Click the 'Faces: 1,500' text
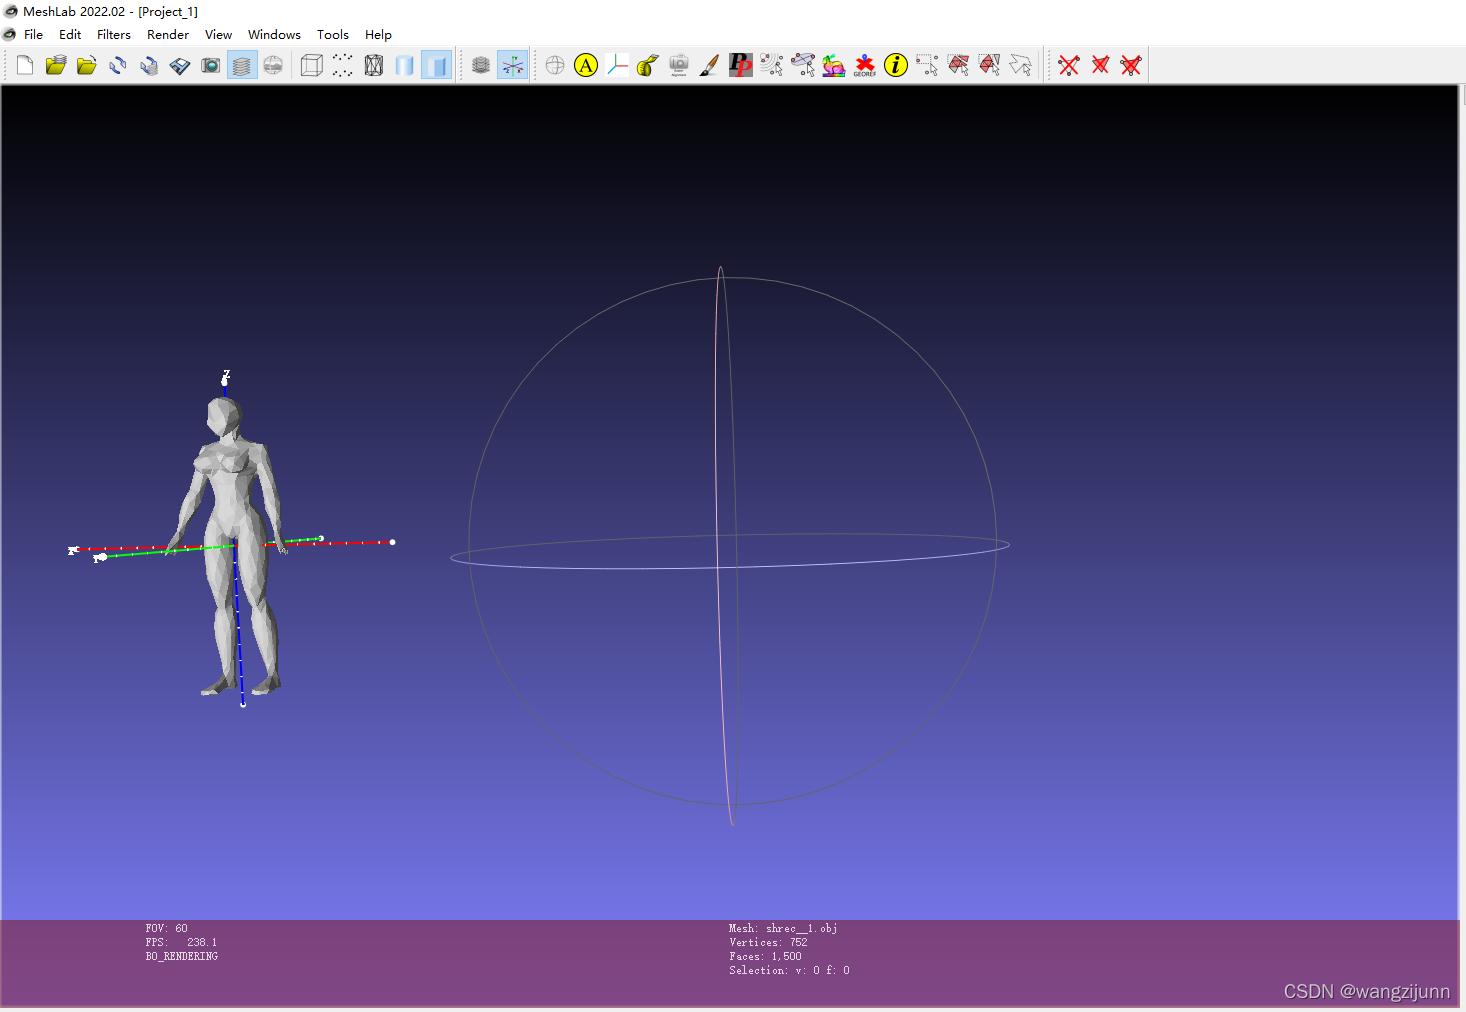 [x=765, y=956]
